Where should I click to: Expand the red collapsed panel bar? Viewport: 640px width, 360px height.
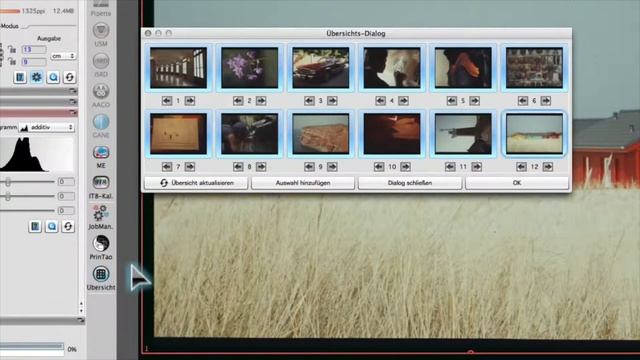point(39,112)
